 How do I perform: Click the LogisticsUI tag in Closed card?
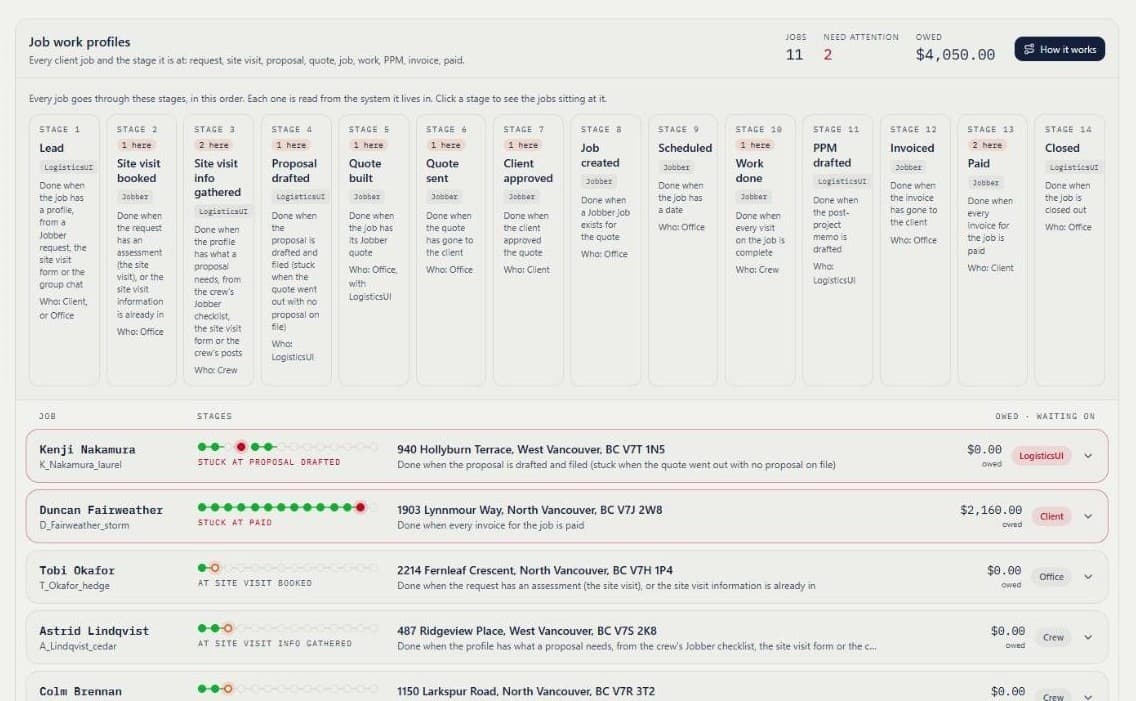(1074, 167)
